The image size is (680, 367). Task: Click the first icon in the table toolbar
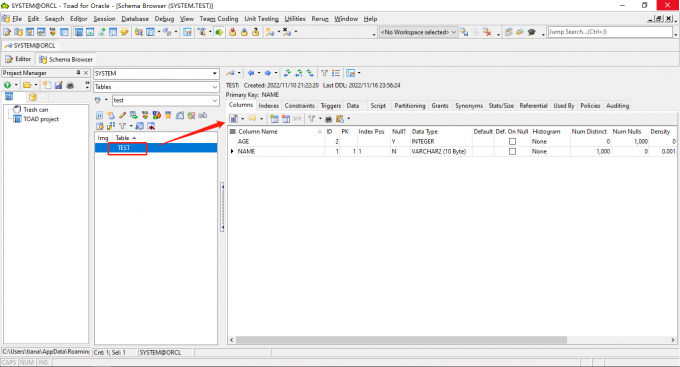point(99,115)
